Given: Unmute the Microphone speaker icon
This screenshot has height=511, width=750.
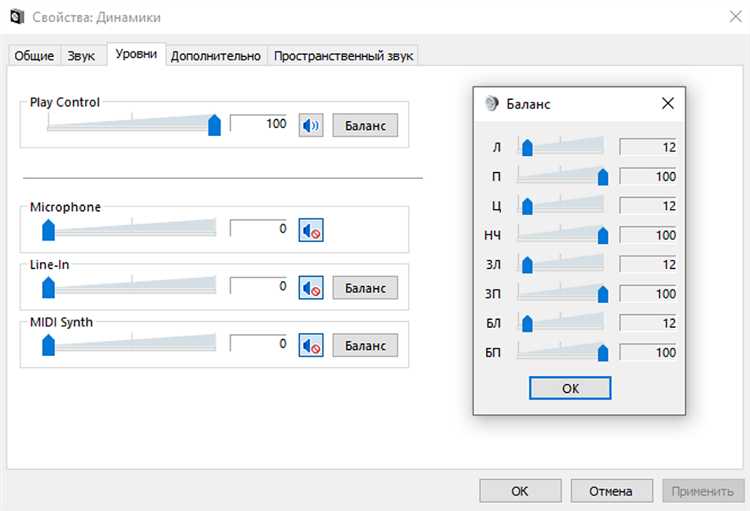Looking at the screenshot, I should [311, 230].
